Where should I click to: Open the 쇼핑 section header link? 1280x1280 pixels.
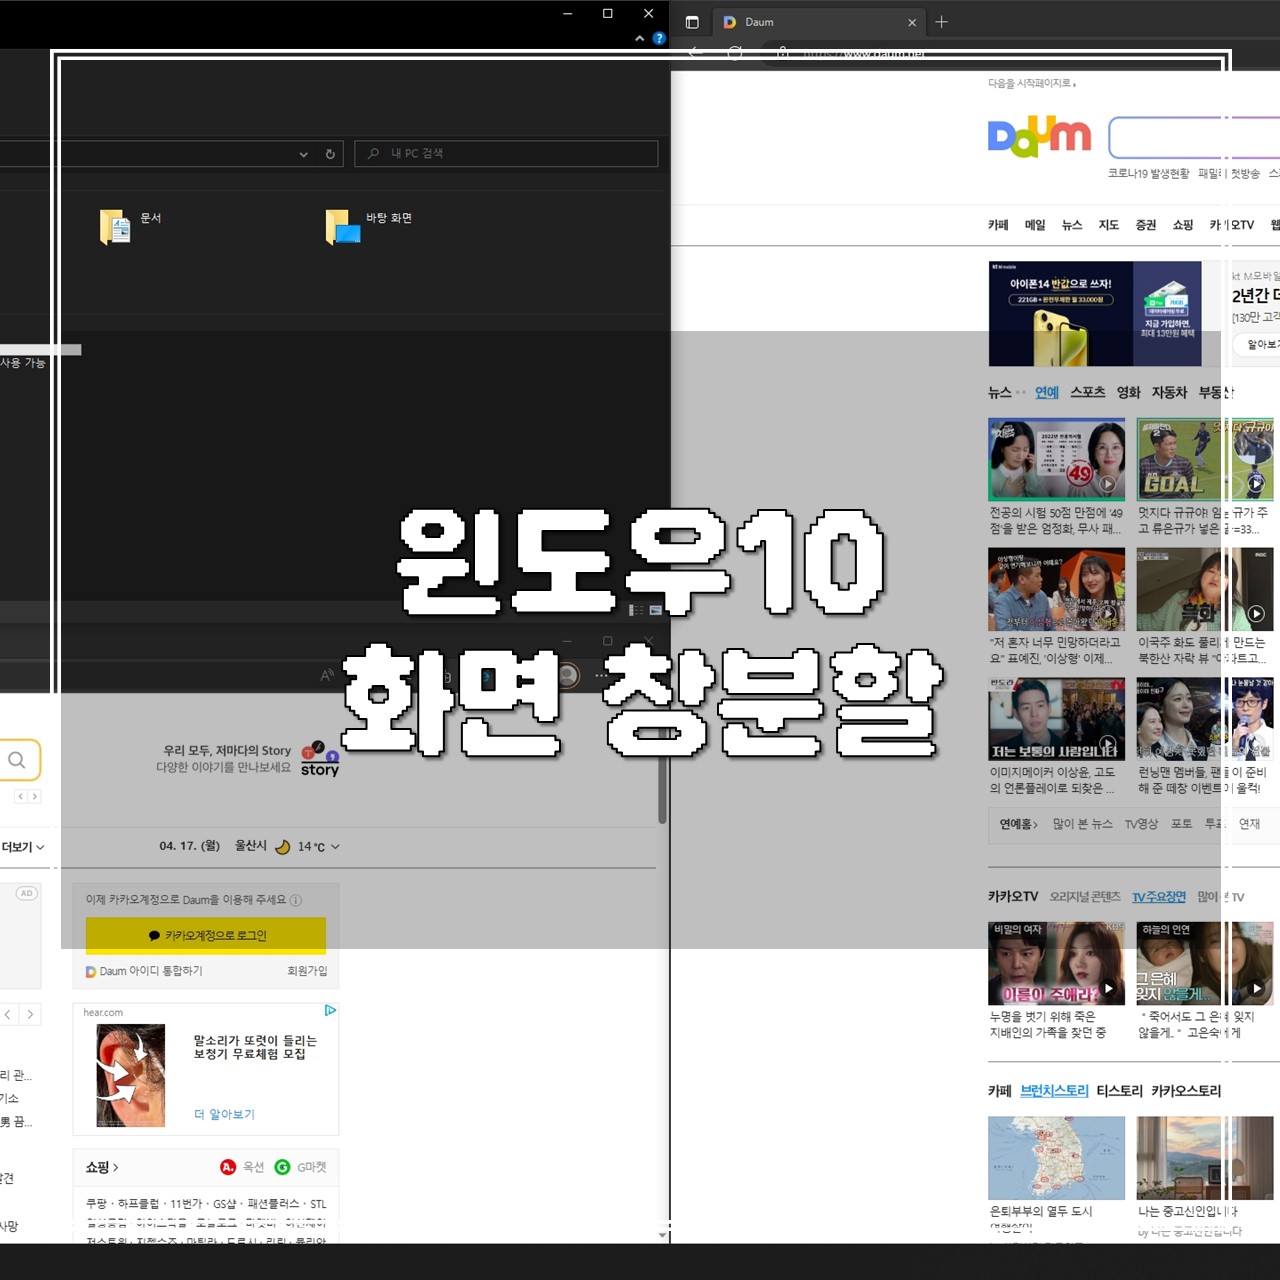point(101,1167)
